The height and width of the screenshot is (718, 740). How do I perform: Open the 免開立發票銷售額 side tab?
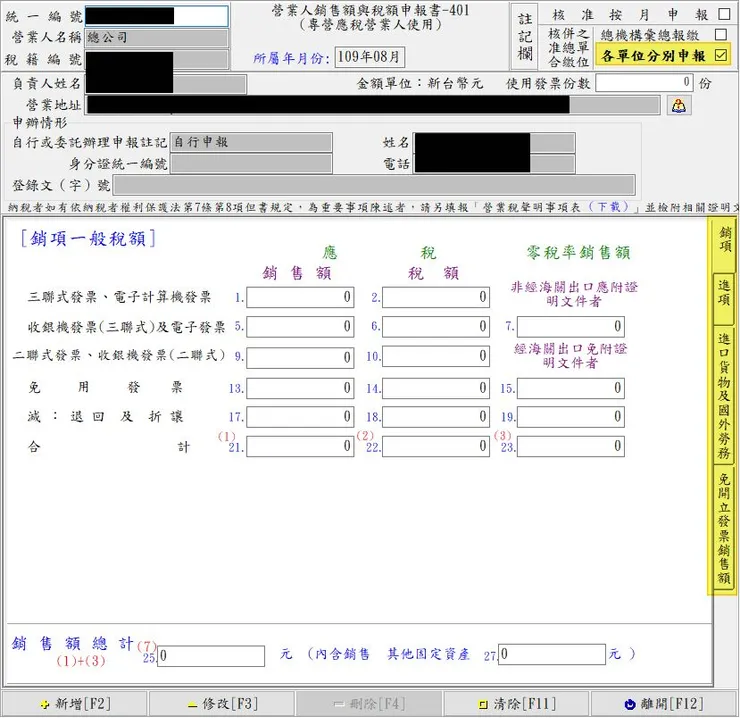723,528
